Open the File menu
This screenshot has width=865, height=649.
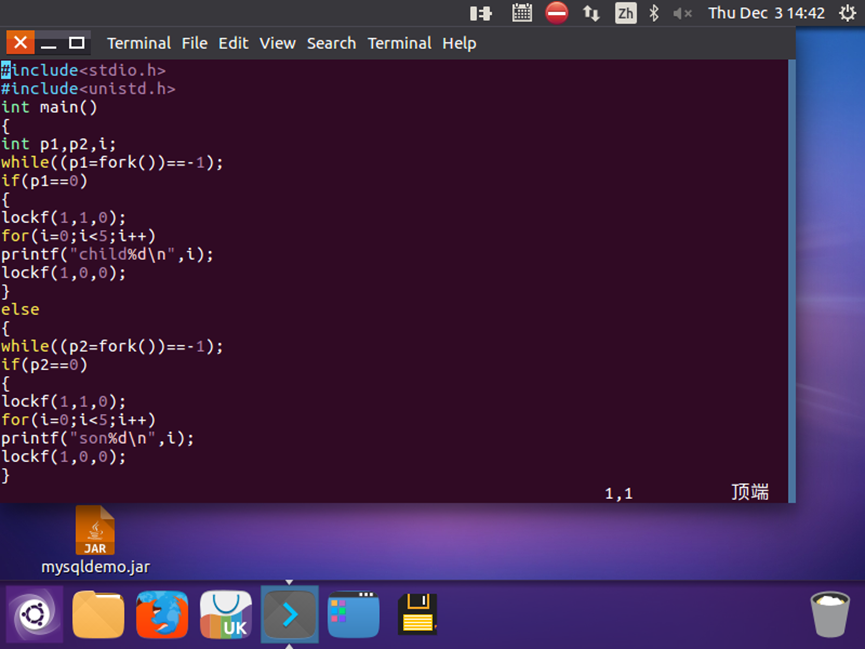[194, 43]
